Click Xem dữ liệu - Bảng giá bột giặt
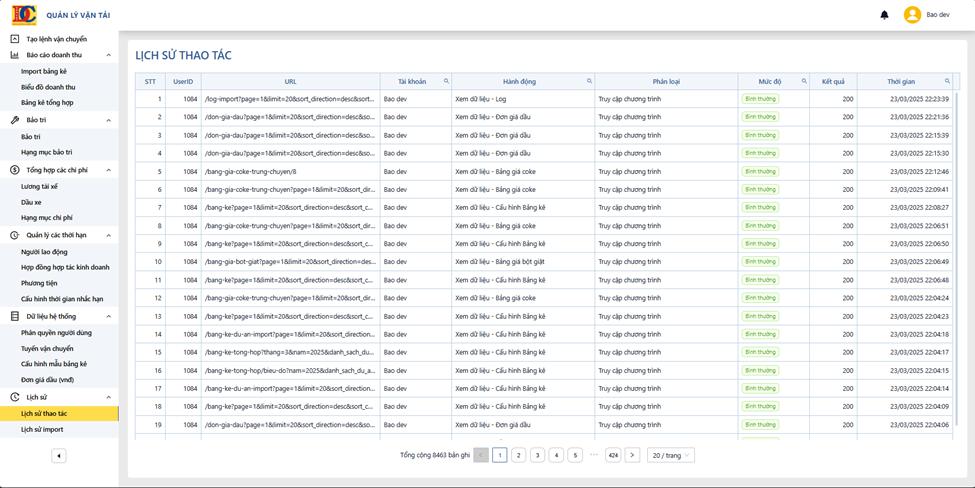 pos(499,262)
